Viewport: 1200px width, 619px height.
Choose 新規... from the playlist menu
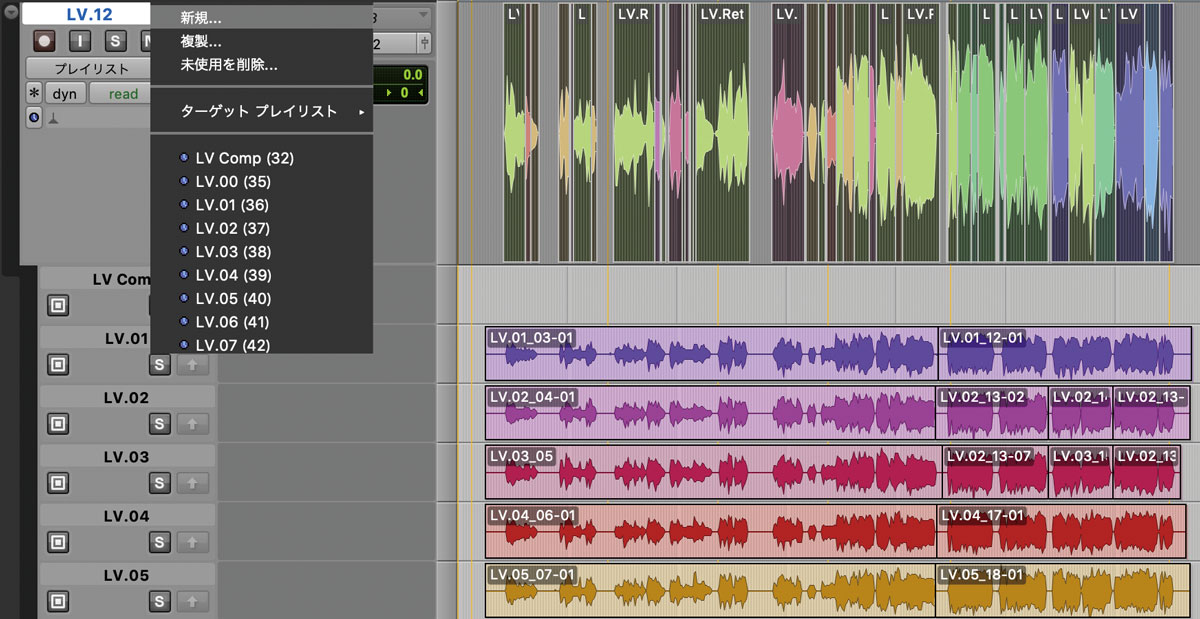[261, 18]
